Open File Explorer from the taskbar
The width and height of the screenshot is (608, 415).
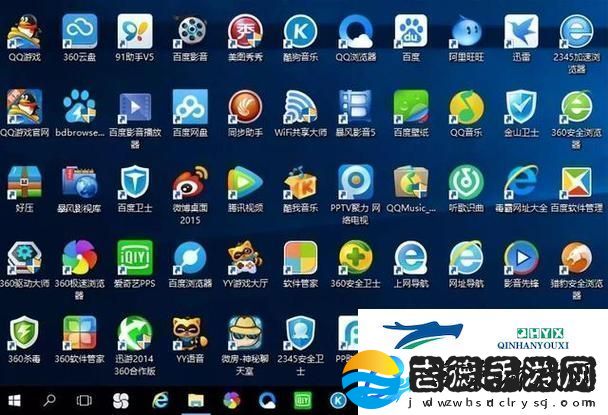point(196,401)
